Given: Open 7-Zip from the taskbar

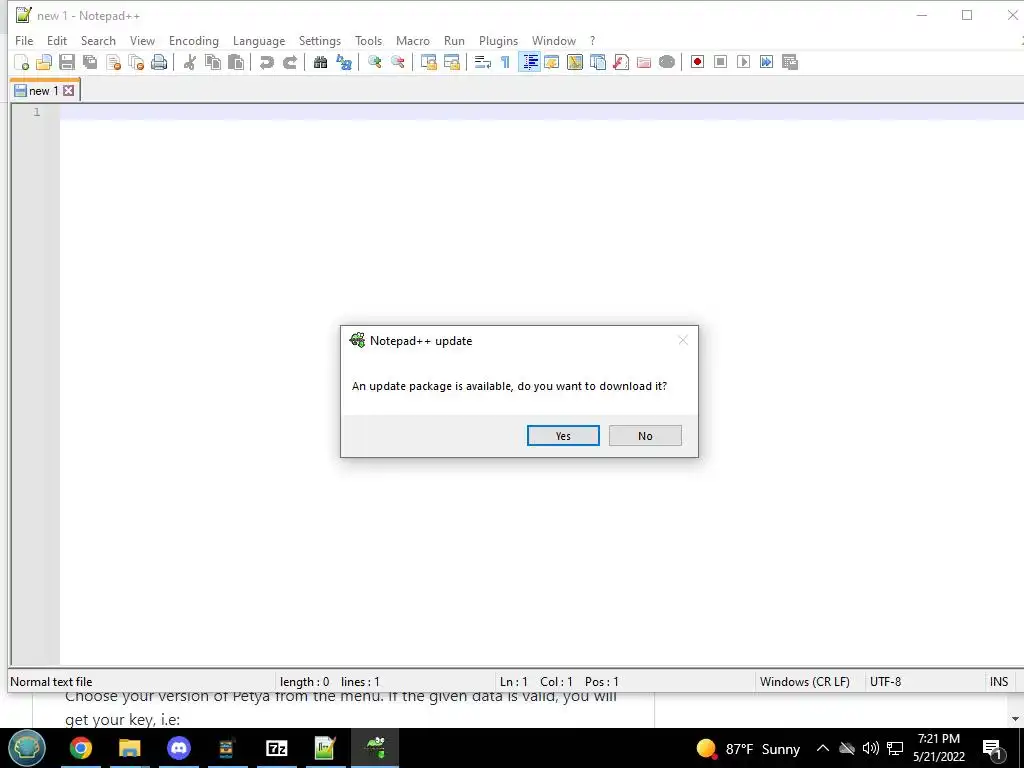Looking at the screenshot, I should click(x=277, y=748).
